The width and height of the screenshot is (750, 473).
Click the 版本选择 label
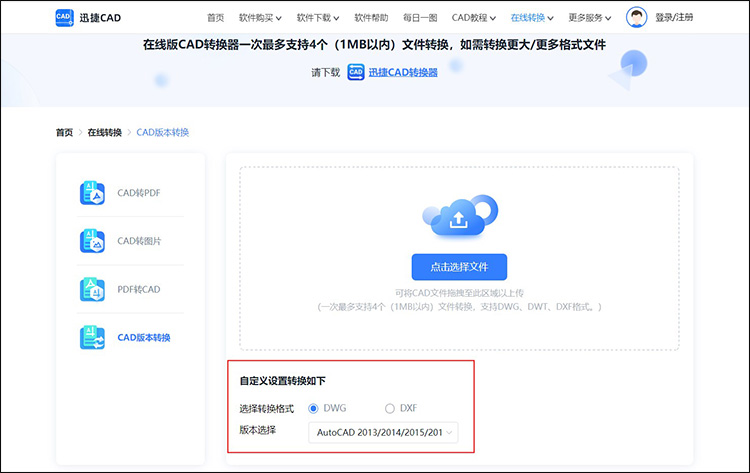[x=257, y=430]
